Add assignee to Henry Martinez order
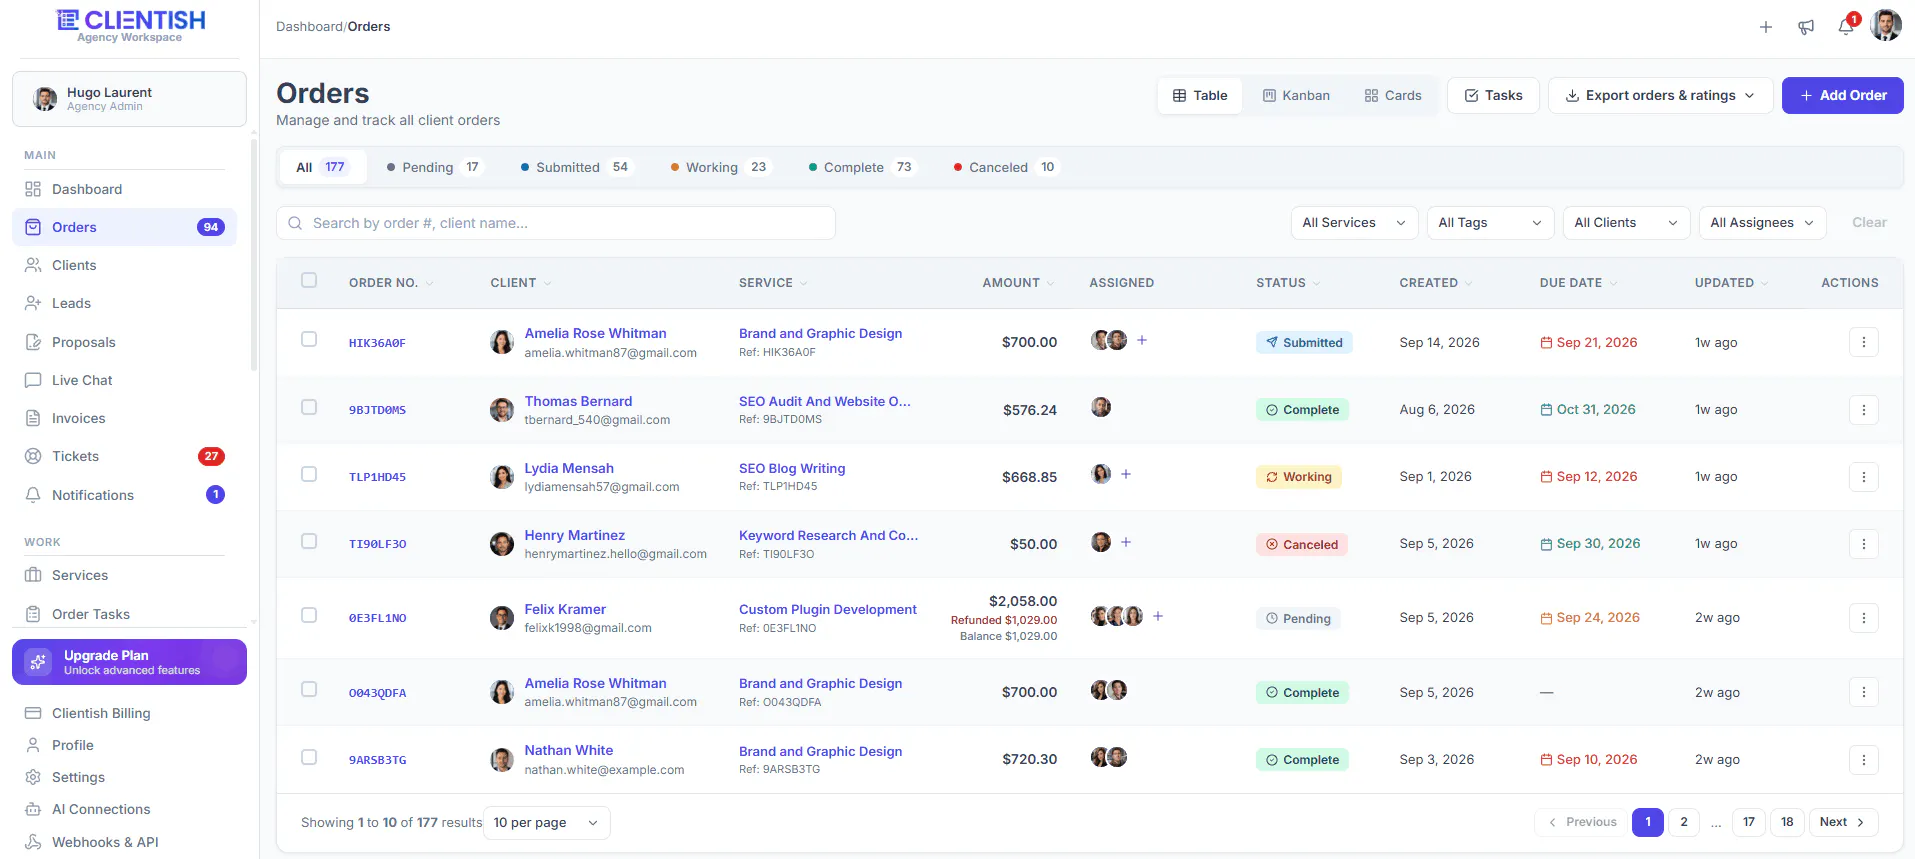The width and height of the screenshot is (1915, 859). coord(1126,542)
